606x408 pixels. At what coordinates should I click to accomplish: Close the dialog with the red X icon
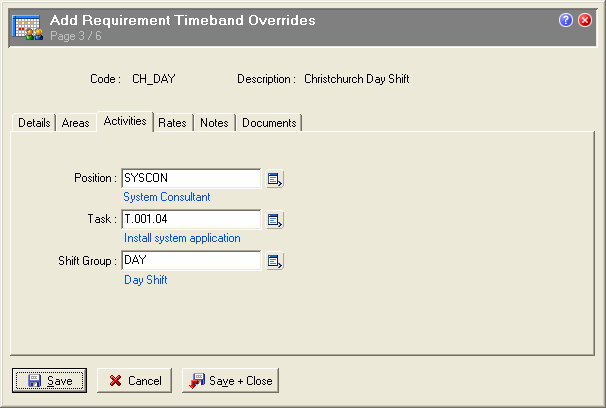(x=585, y=20)
